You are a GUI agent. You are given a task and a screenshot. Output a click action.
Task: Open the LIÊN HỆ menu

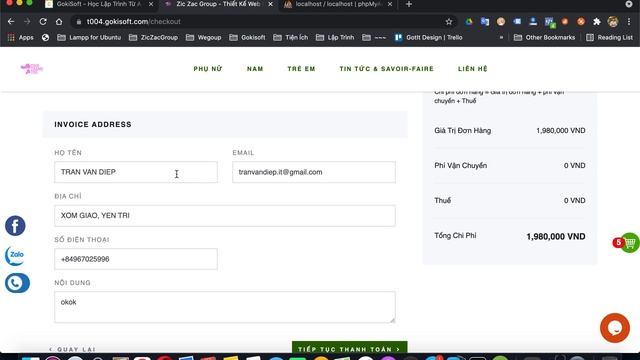(473, 69)
